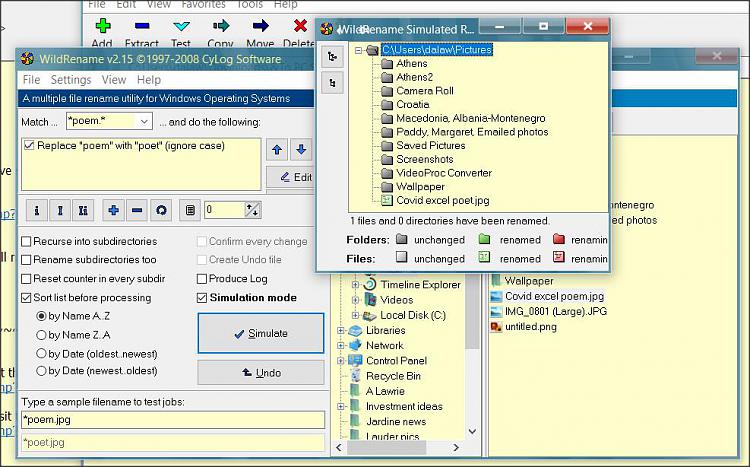Expand the Network node
The width and height of the screenshot is (750, 467).
pyautogui.click(x=341, y=345)
